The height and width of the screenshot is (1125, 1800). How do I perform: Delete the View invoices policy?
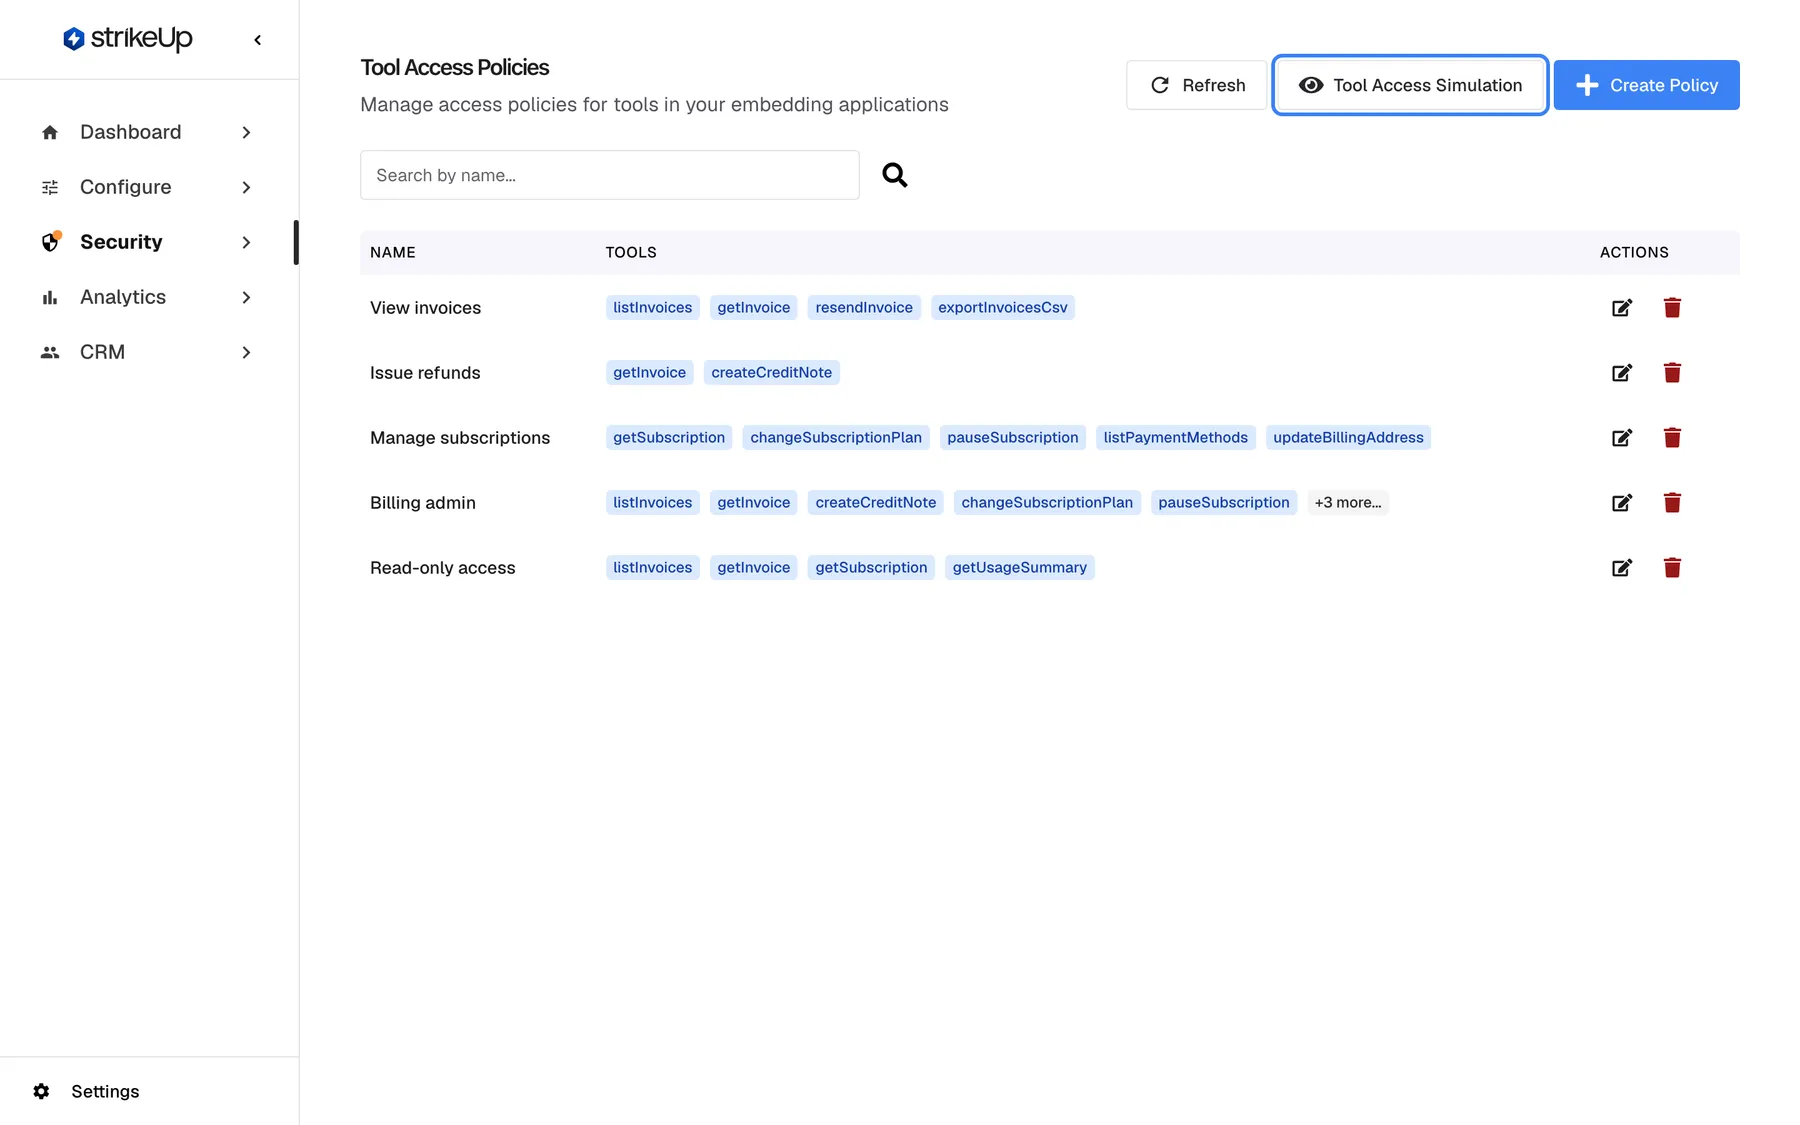[x=1672, y=308]
